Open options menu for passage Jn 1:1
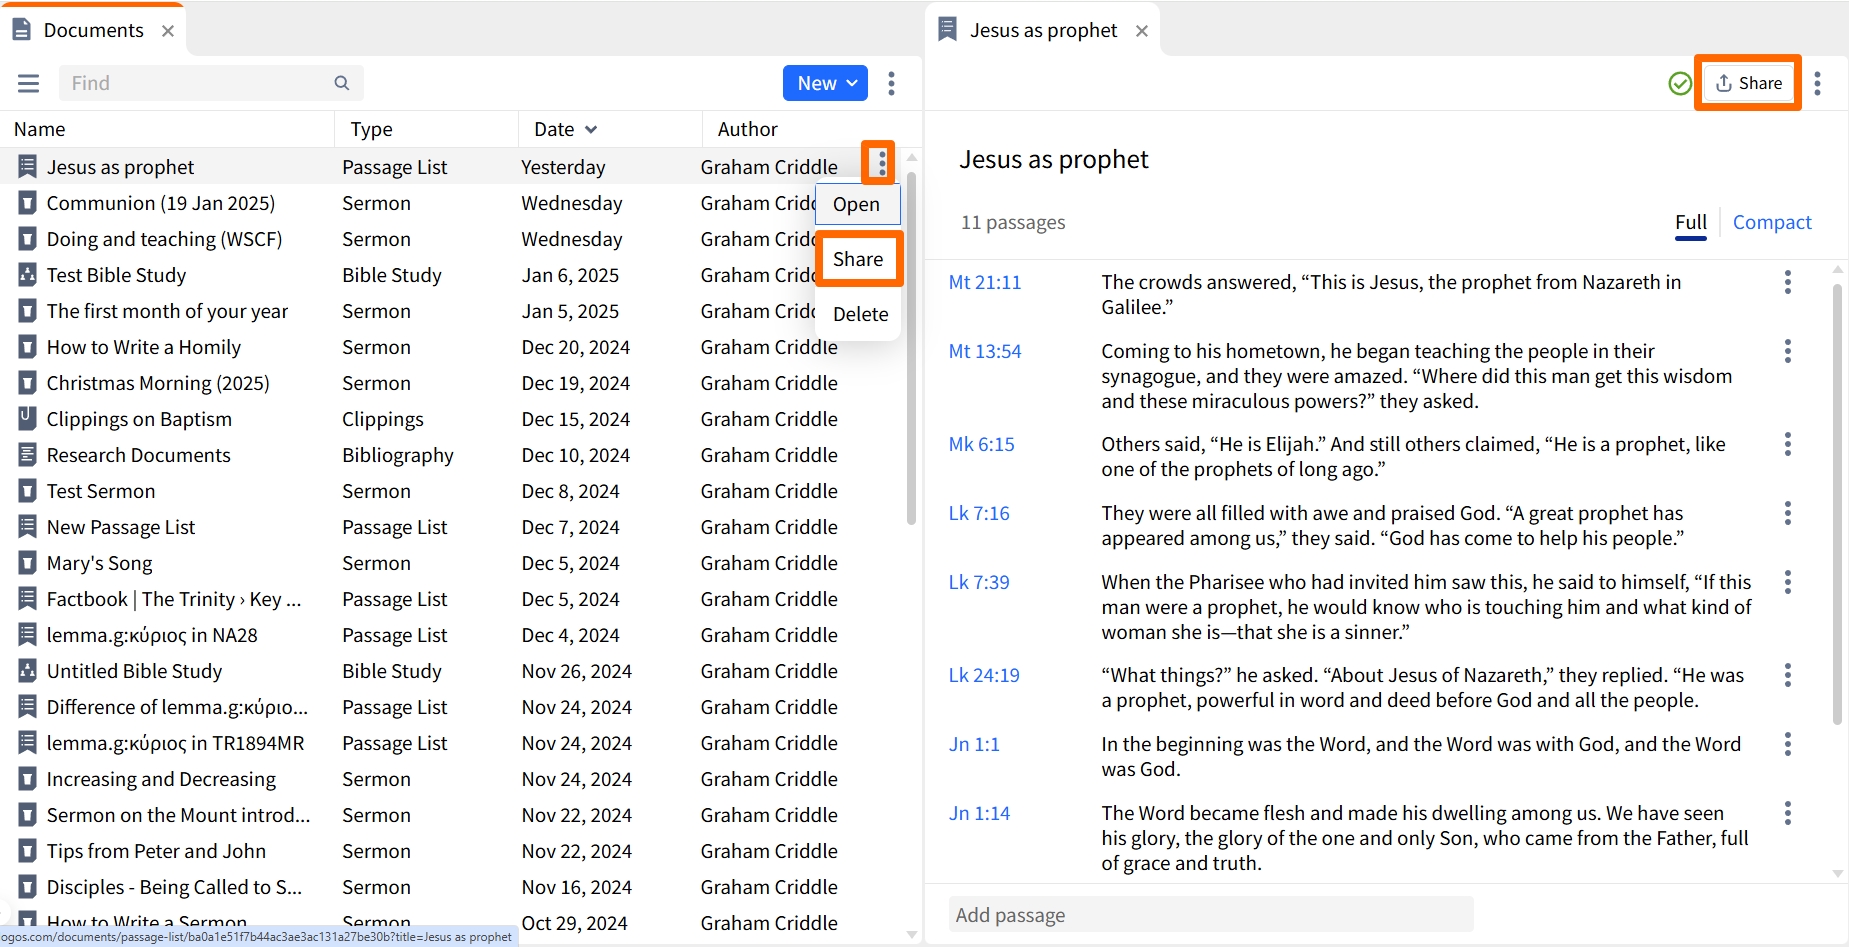1849x947 pixels. pyautogui.click(x=1788, y=744)
